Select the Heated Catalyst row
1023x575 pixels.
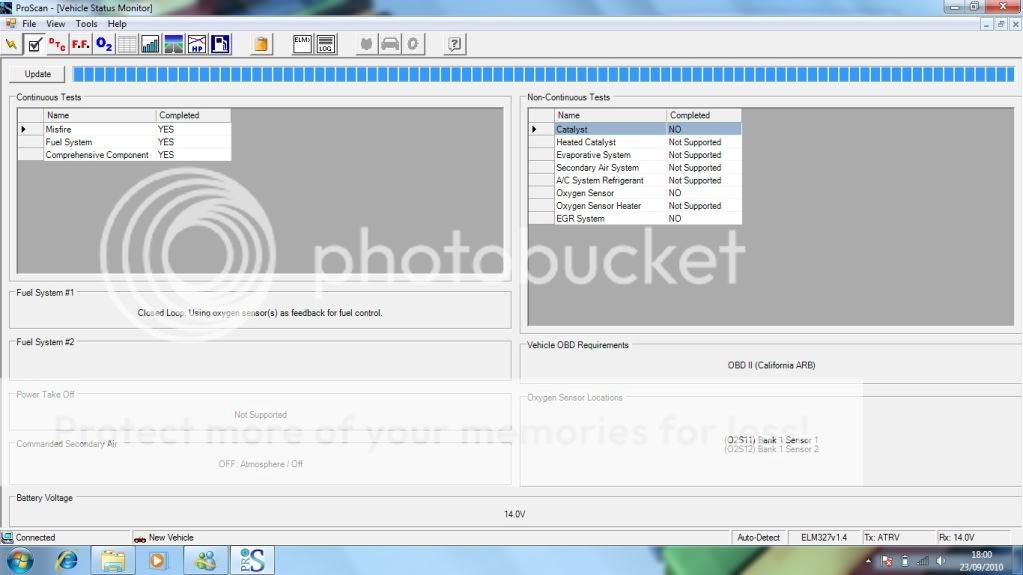click(x=635, y=142)
